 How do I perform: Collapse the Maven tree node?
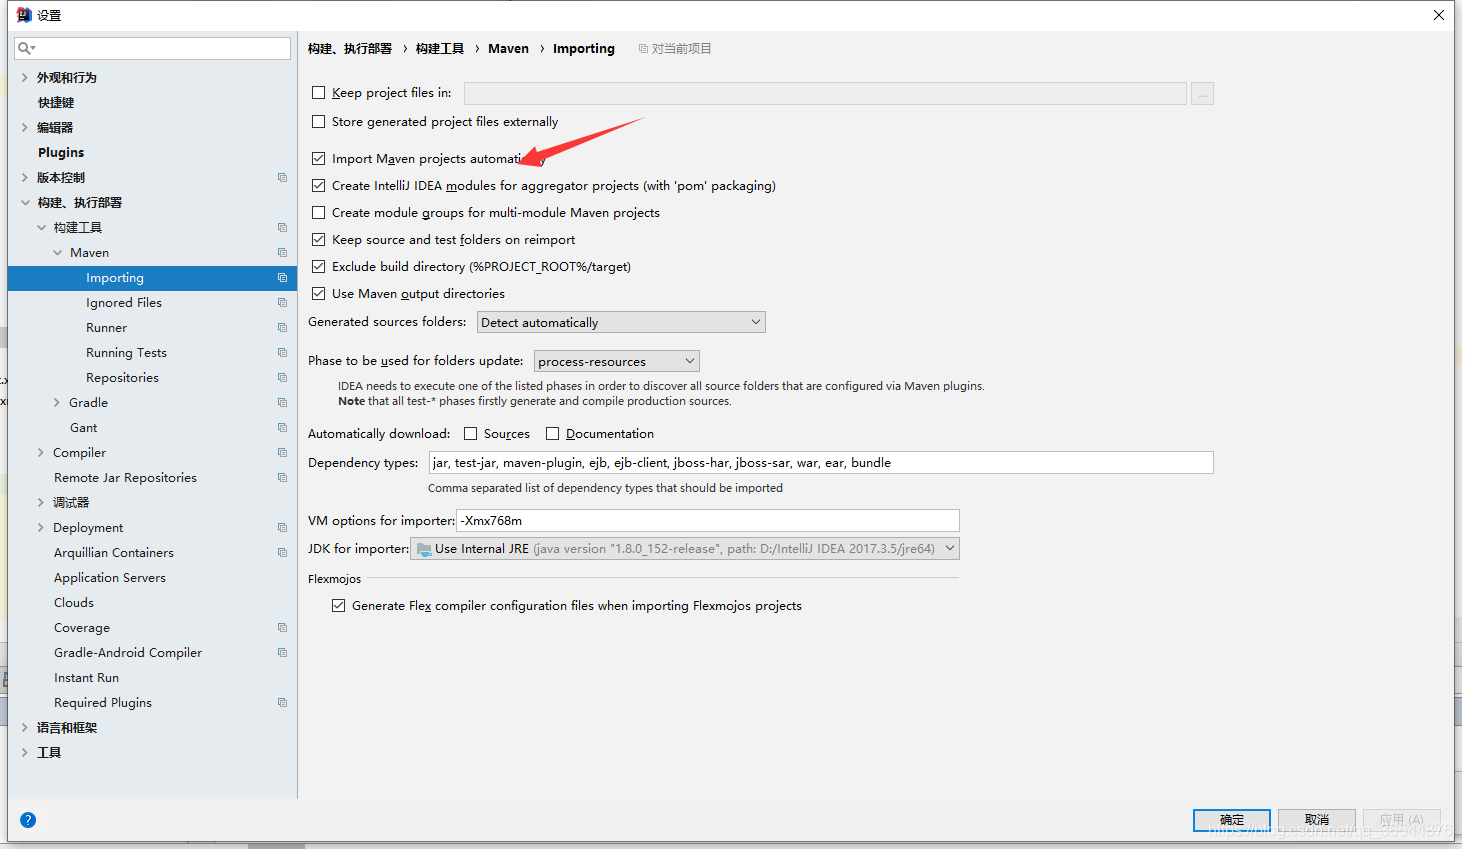(57, 253)
